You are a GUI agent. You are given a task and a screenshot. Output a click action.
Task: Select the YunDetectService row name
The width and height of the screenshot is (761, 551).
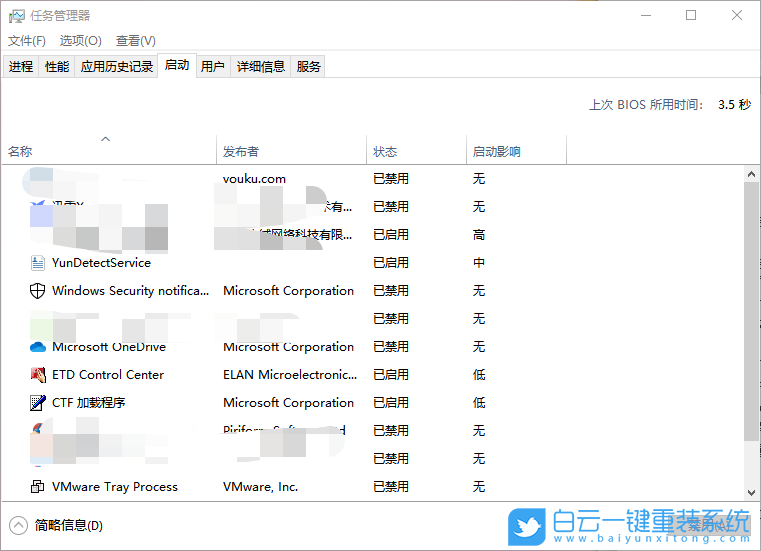(x=101, y=263)
